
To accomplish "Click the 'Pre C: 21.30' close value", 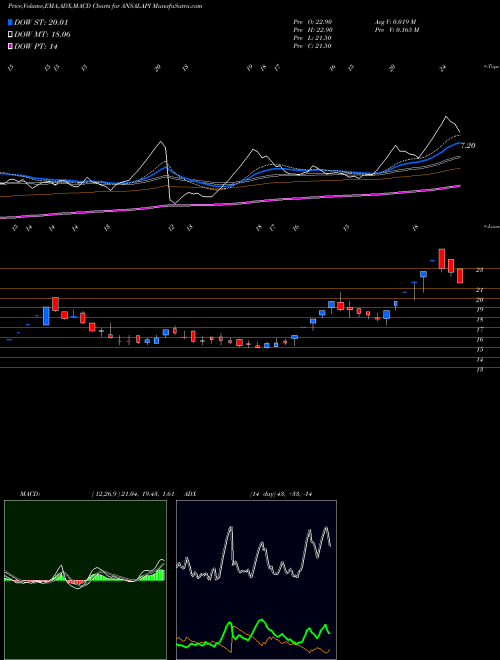I will [313, 46].
